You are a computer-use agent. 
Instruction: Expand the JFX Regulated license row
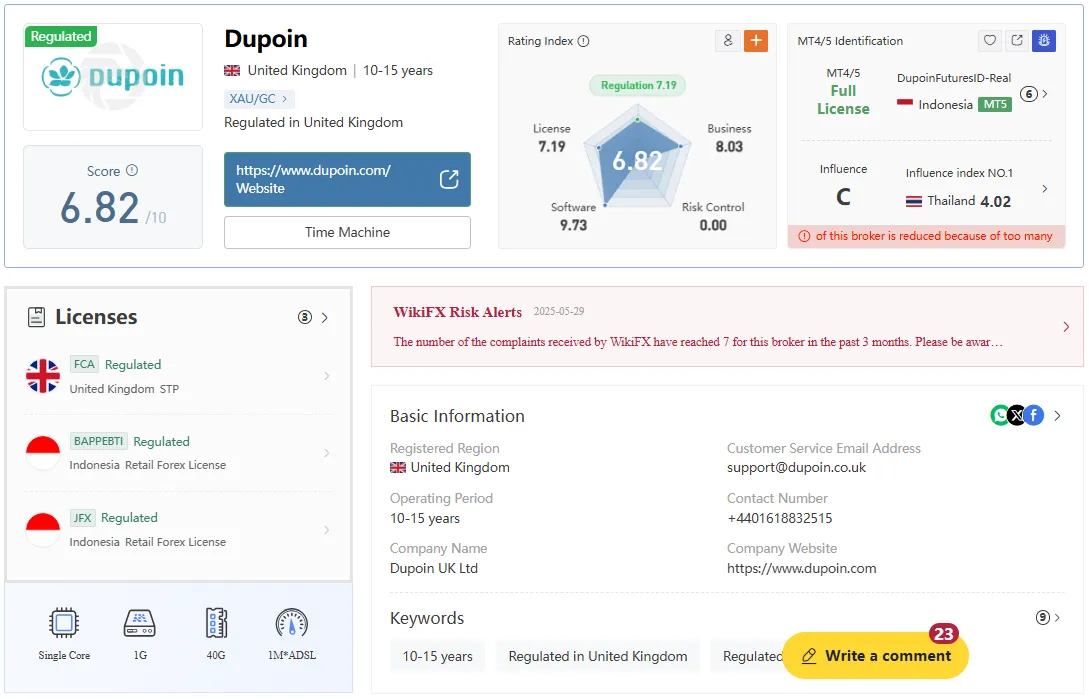pos(178,529)
